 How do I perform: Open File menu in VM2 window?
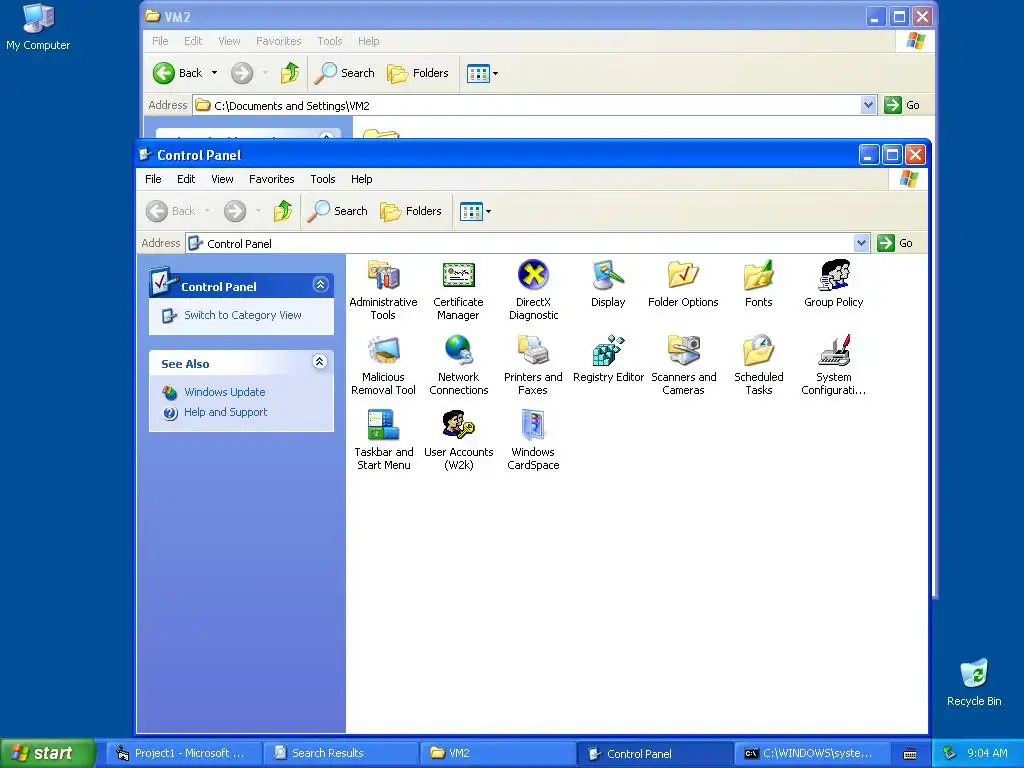160,41
